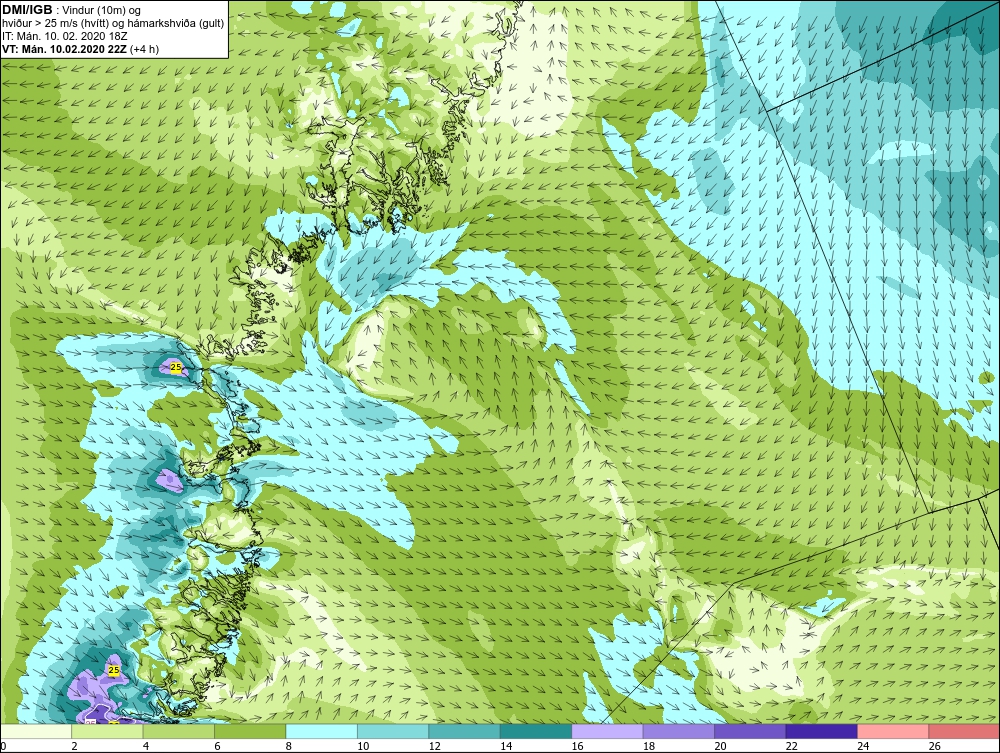Click the DMI/IGB title text

[27, 10]
